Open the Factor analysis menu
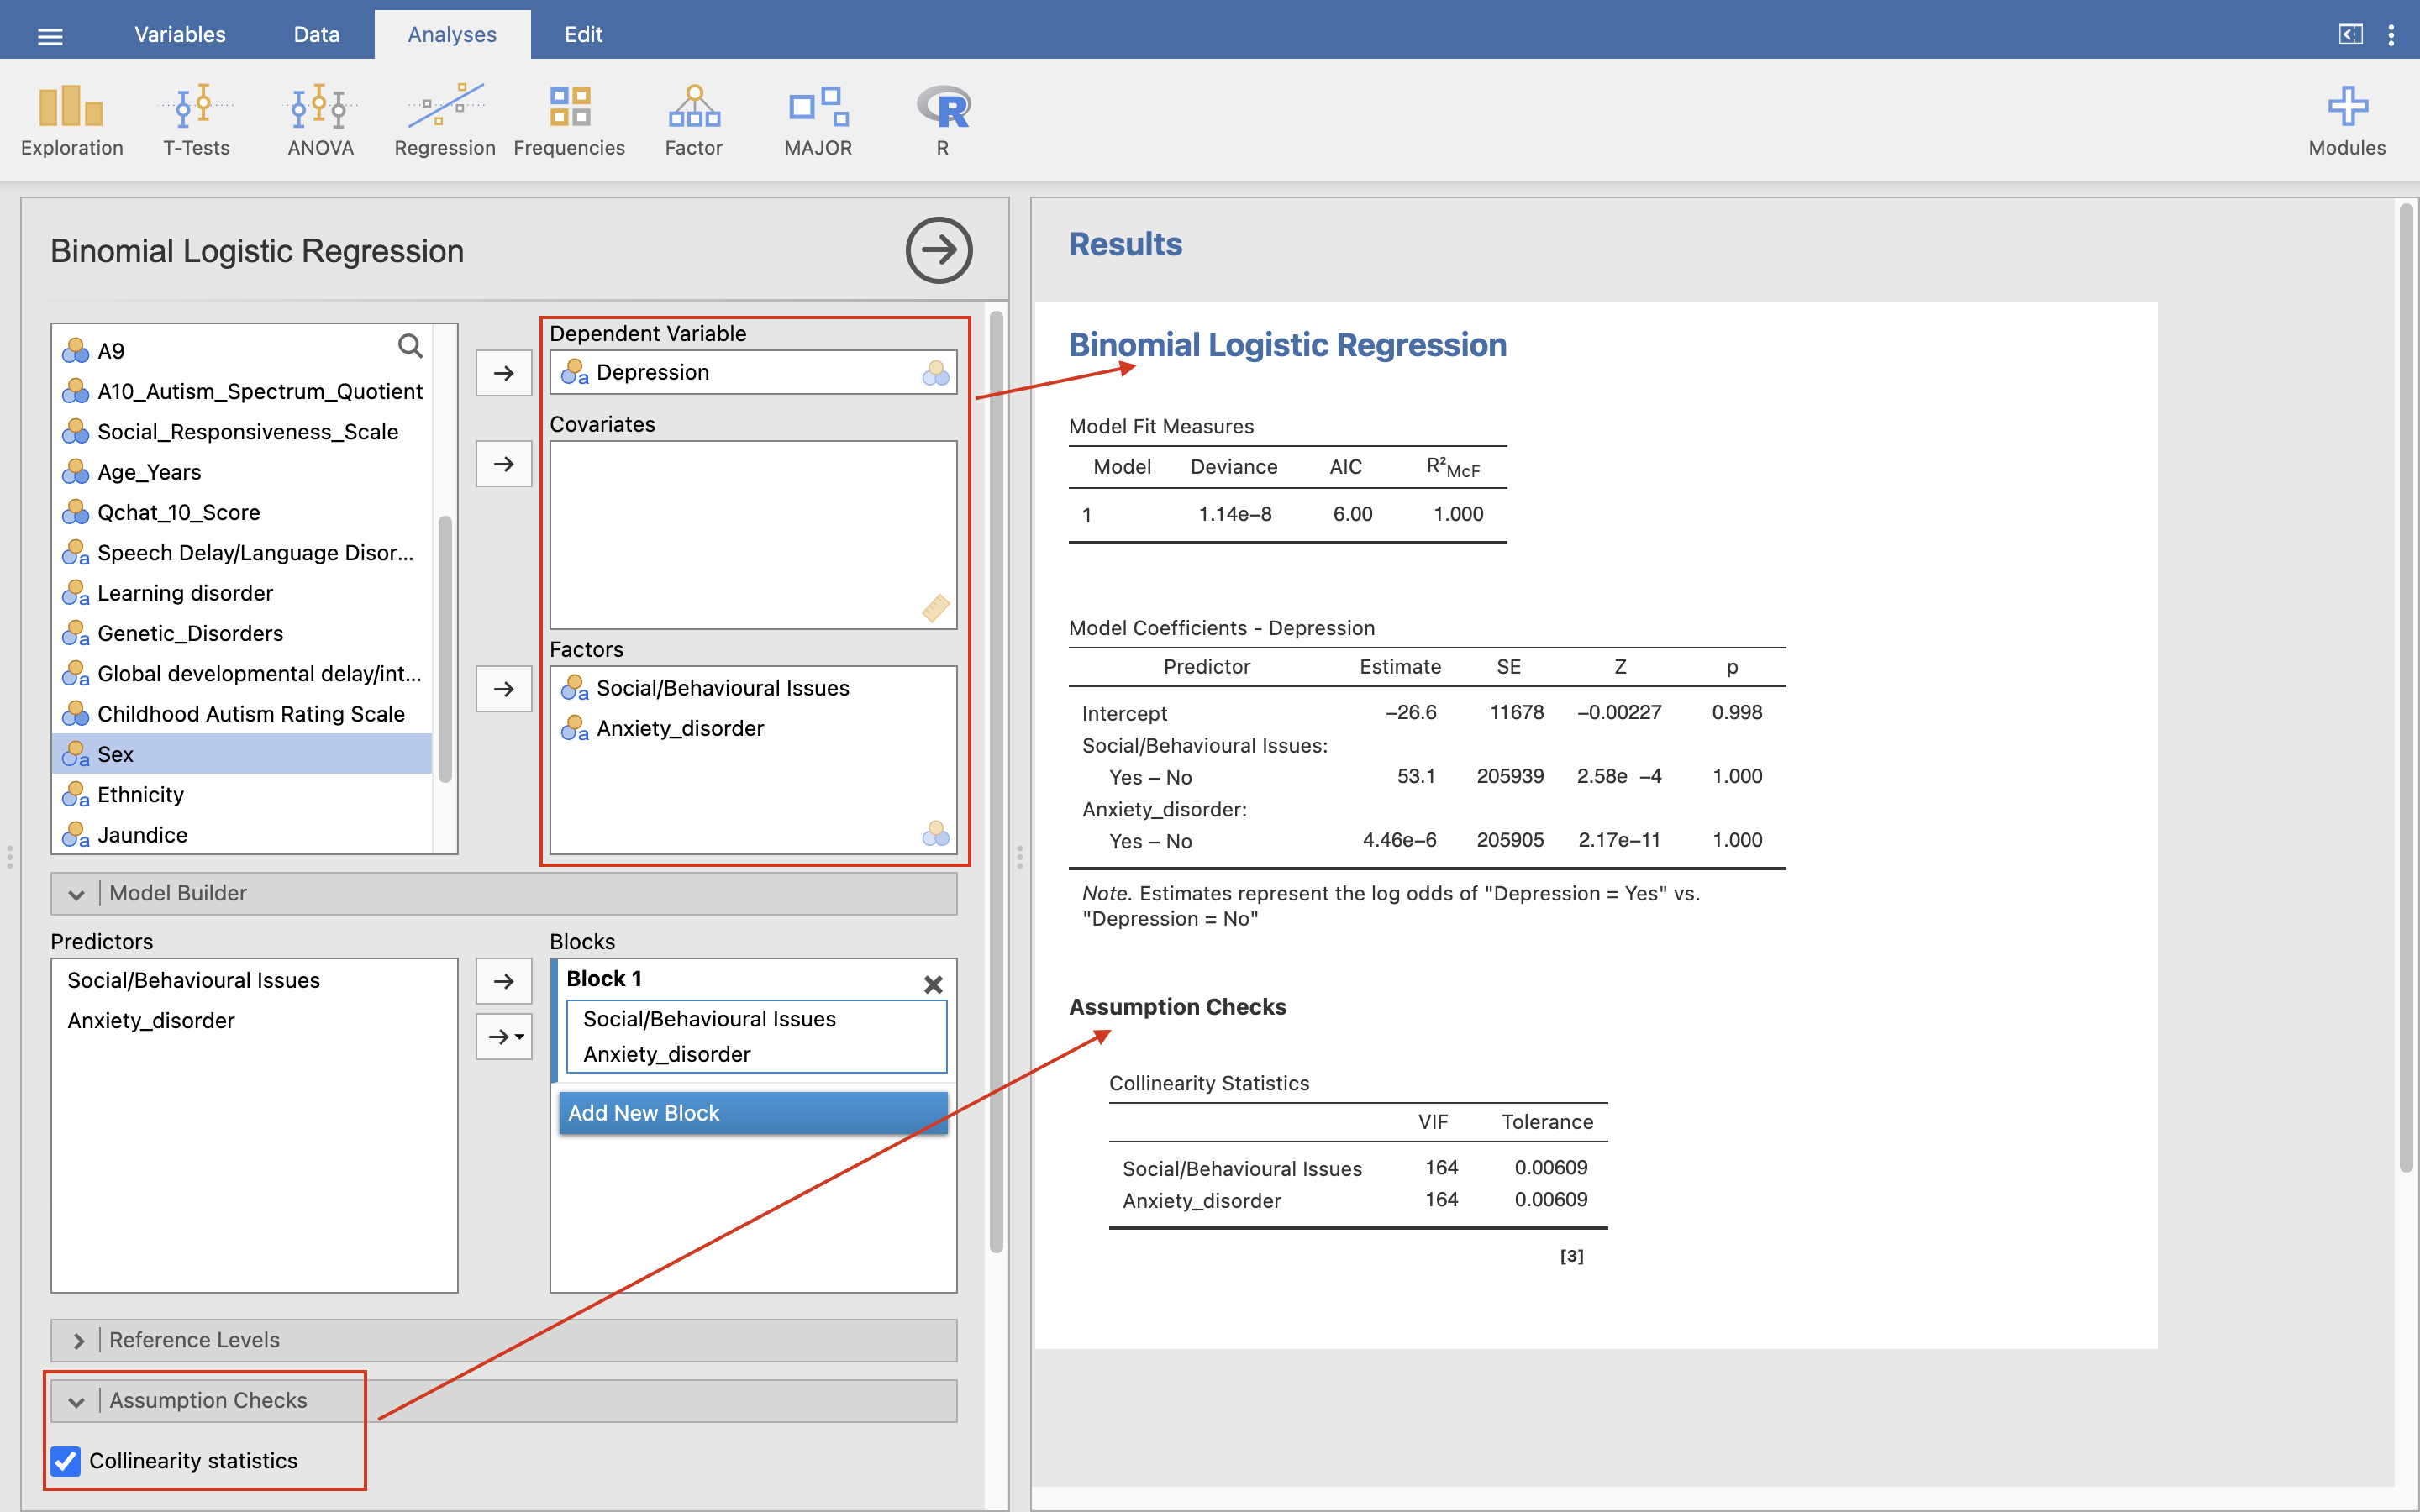The image size is (2420, 1512). [693, 120]
